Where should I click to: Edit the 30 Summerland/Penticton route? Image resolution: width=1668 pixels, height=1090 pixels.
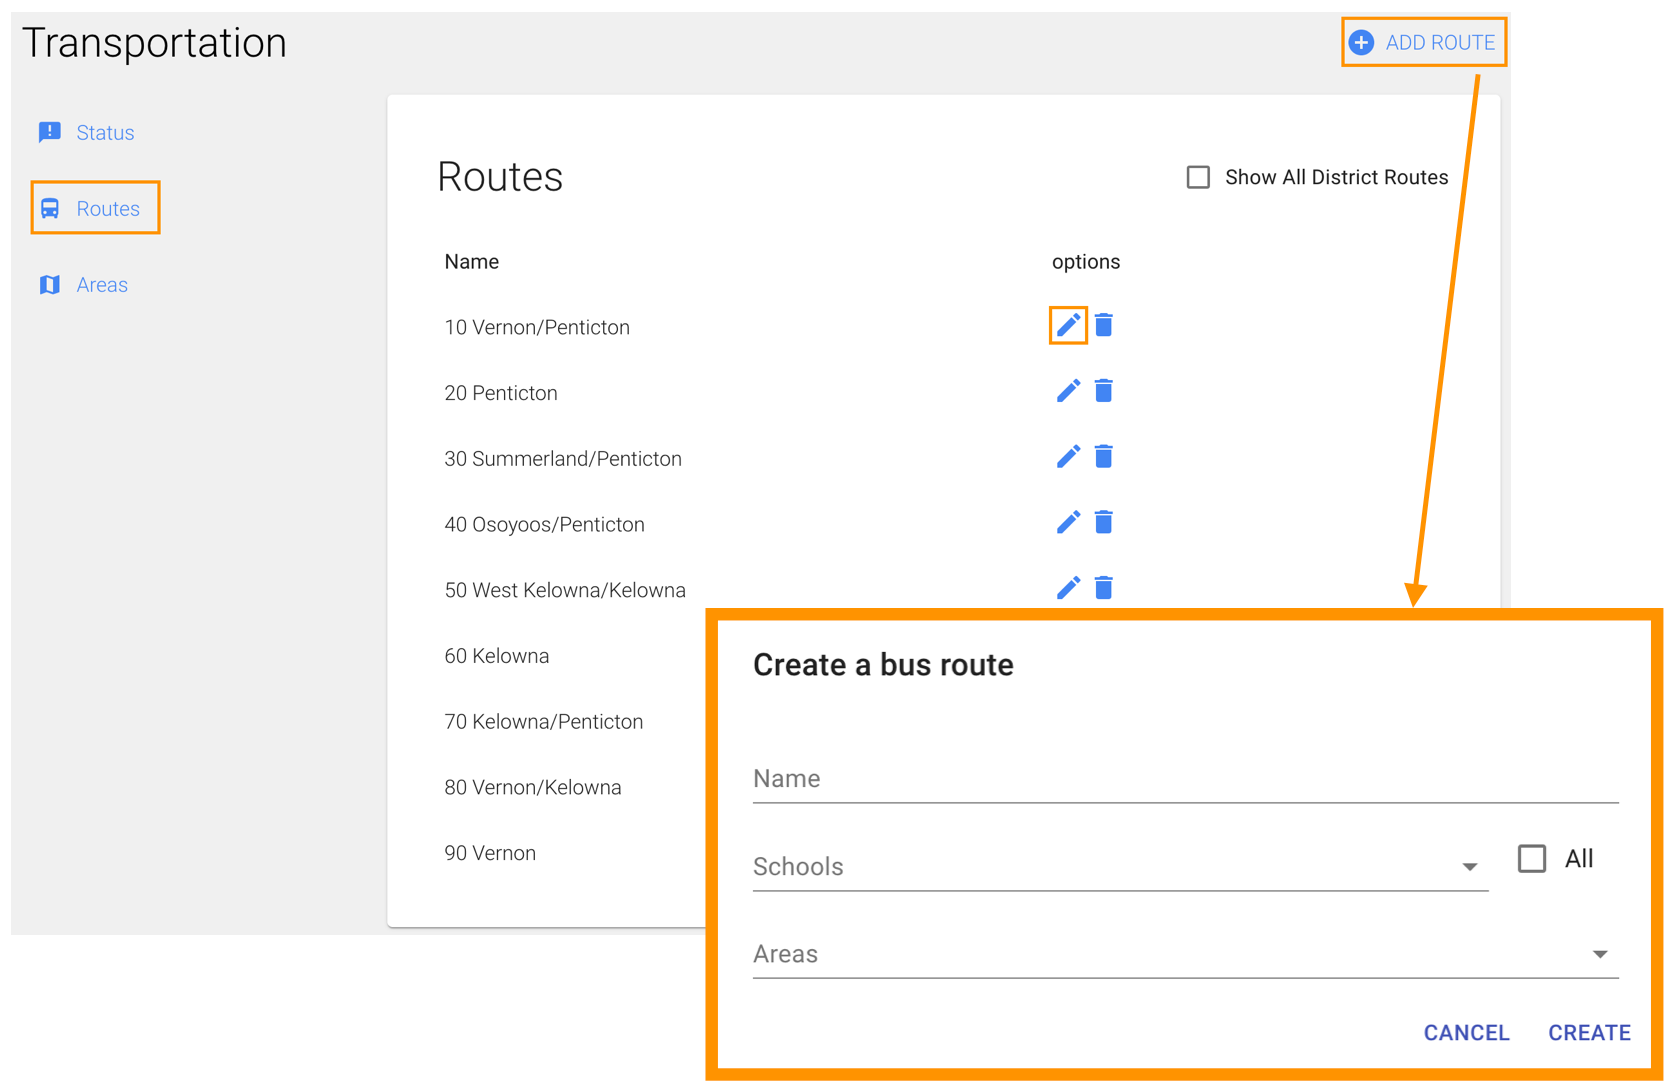coord(1068,457)
